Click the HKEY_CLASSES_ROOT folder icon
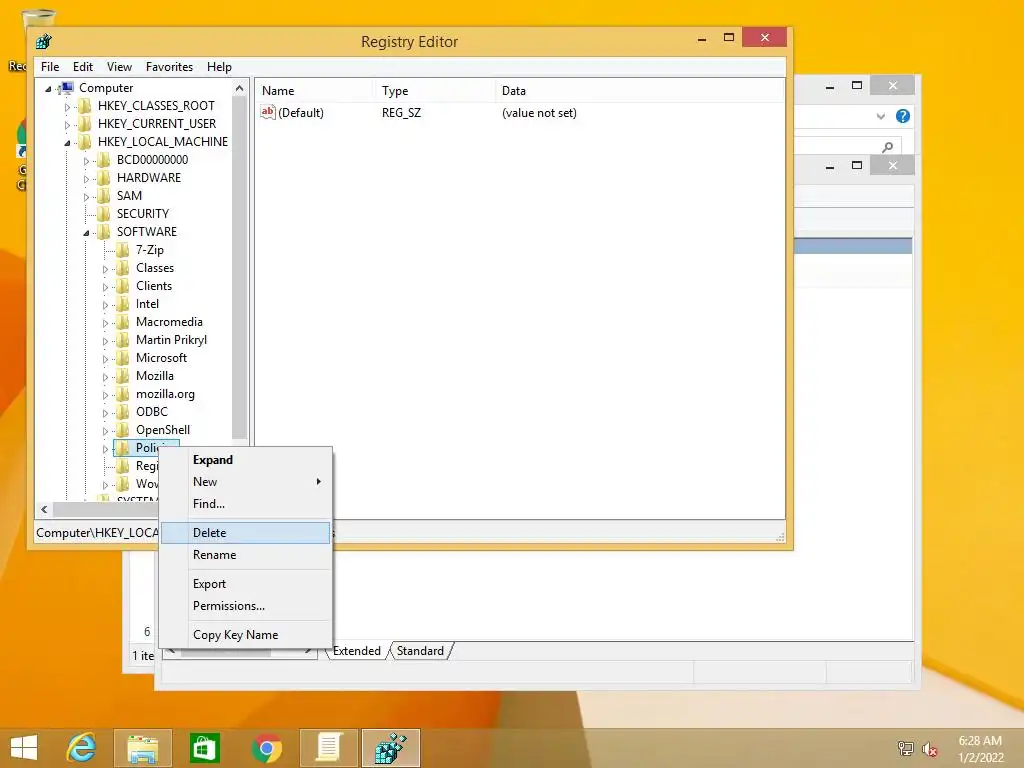This screenshot has height=768, width=1024. pos(85,106)
